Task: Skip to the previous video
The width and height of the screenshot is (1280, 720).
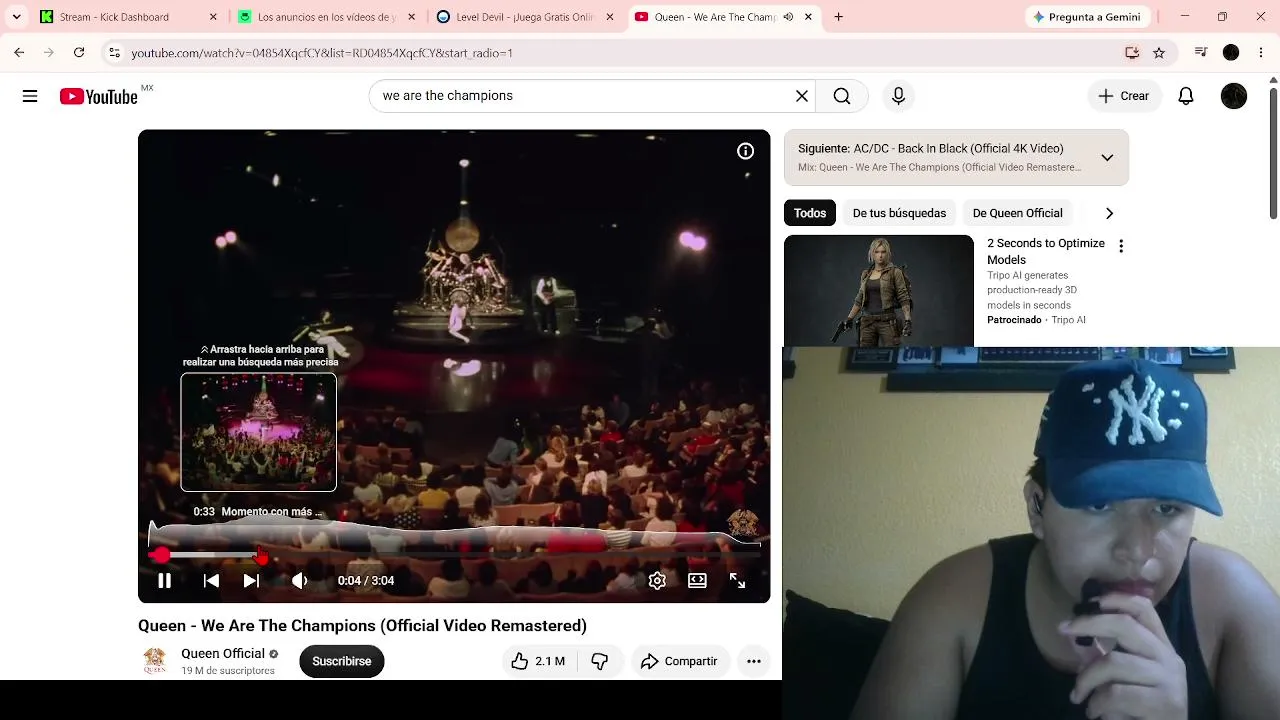Action: 211,580
